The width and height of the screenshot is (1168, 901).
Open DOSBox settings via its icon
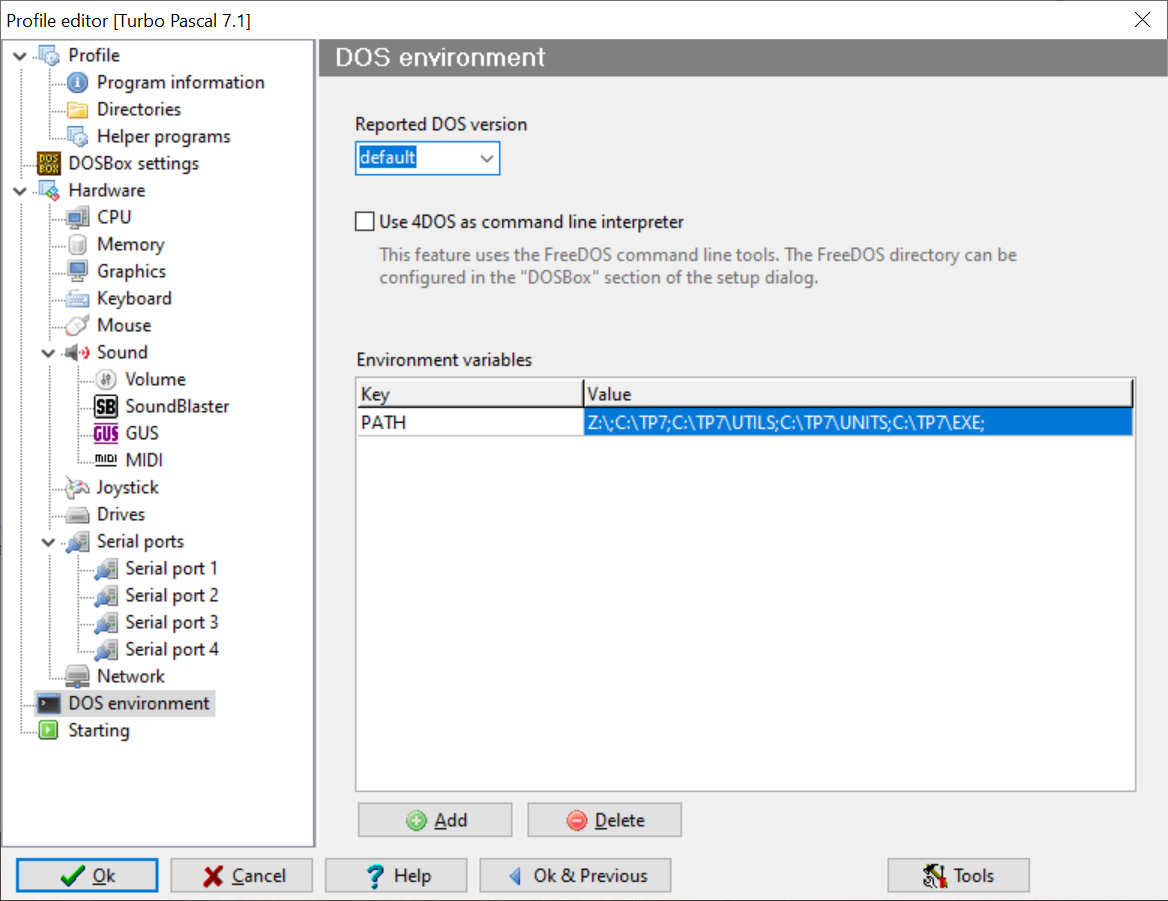pyautogui.click(x=48, y=164)
